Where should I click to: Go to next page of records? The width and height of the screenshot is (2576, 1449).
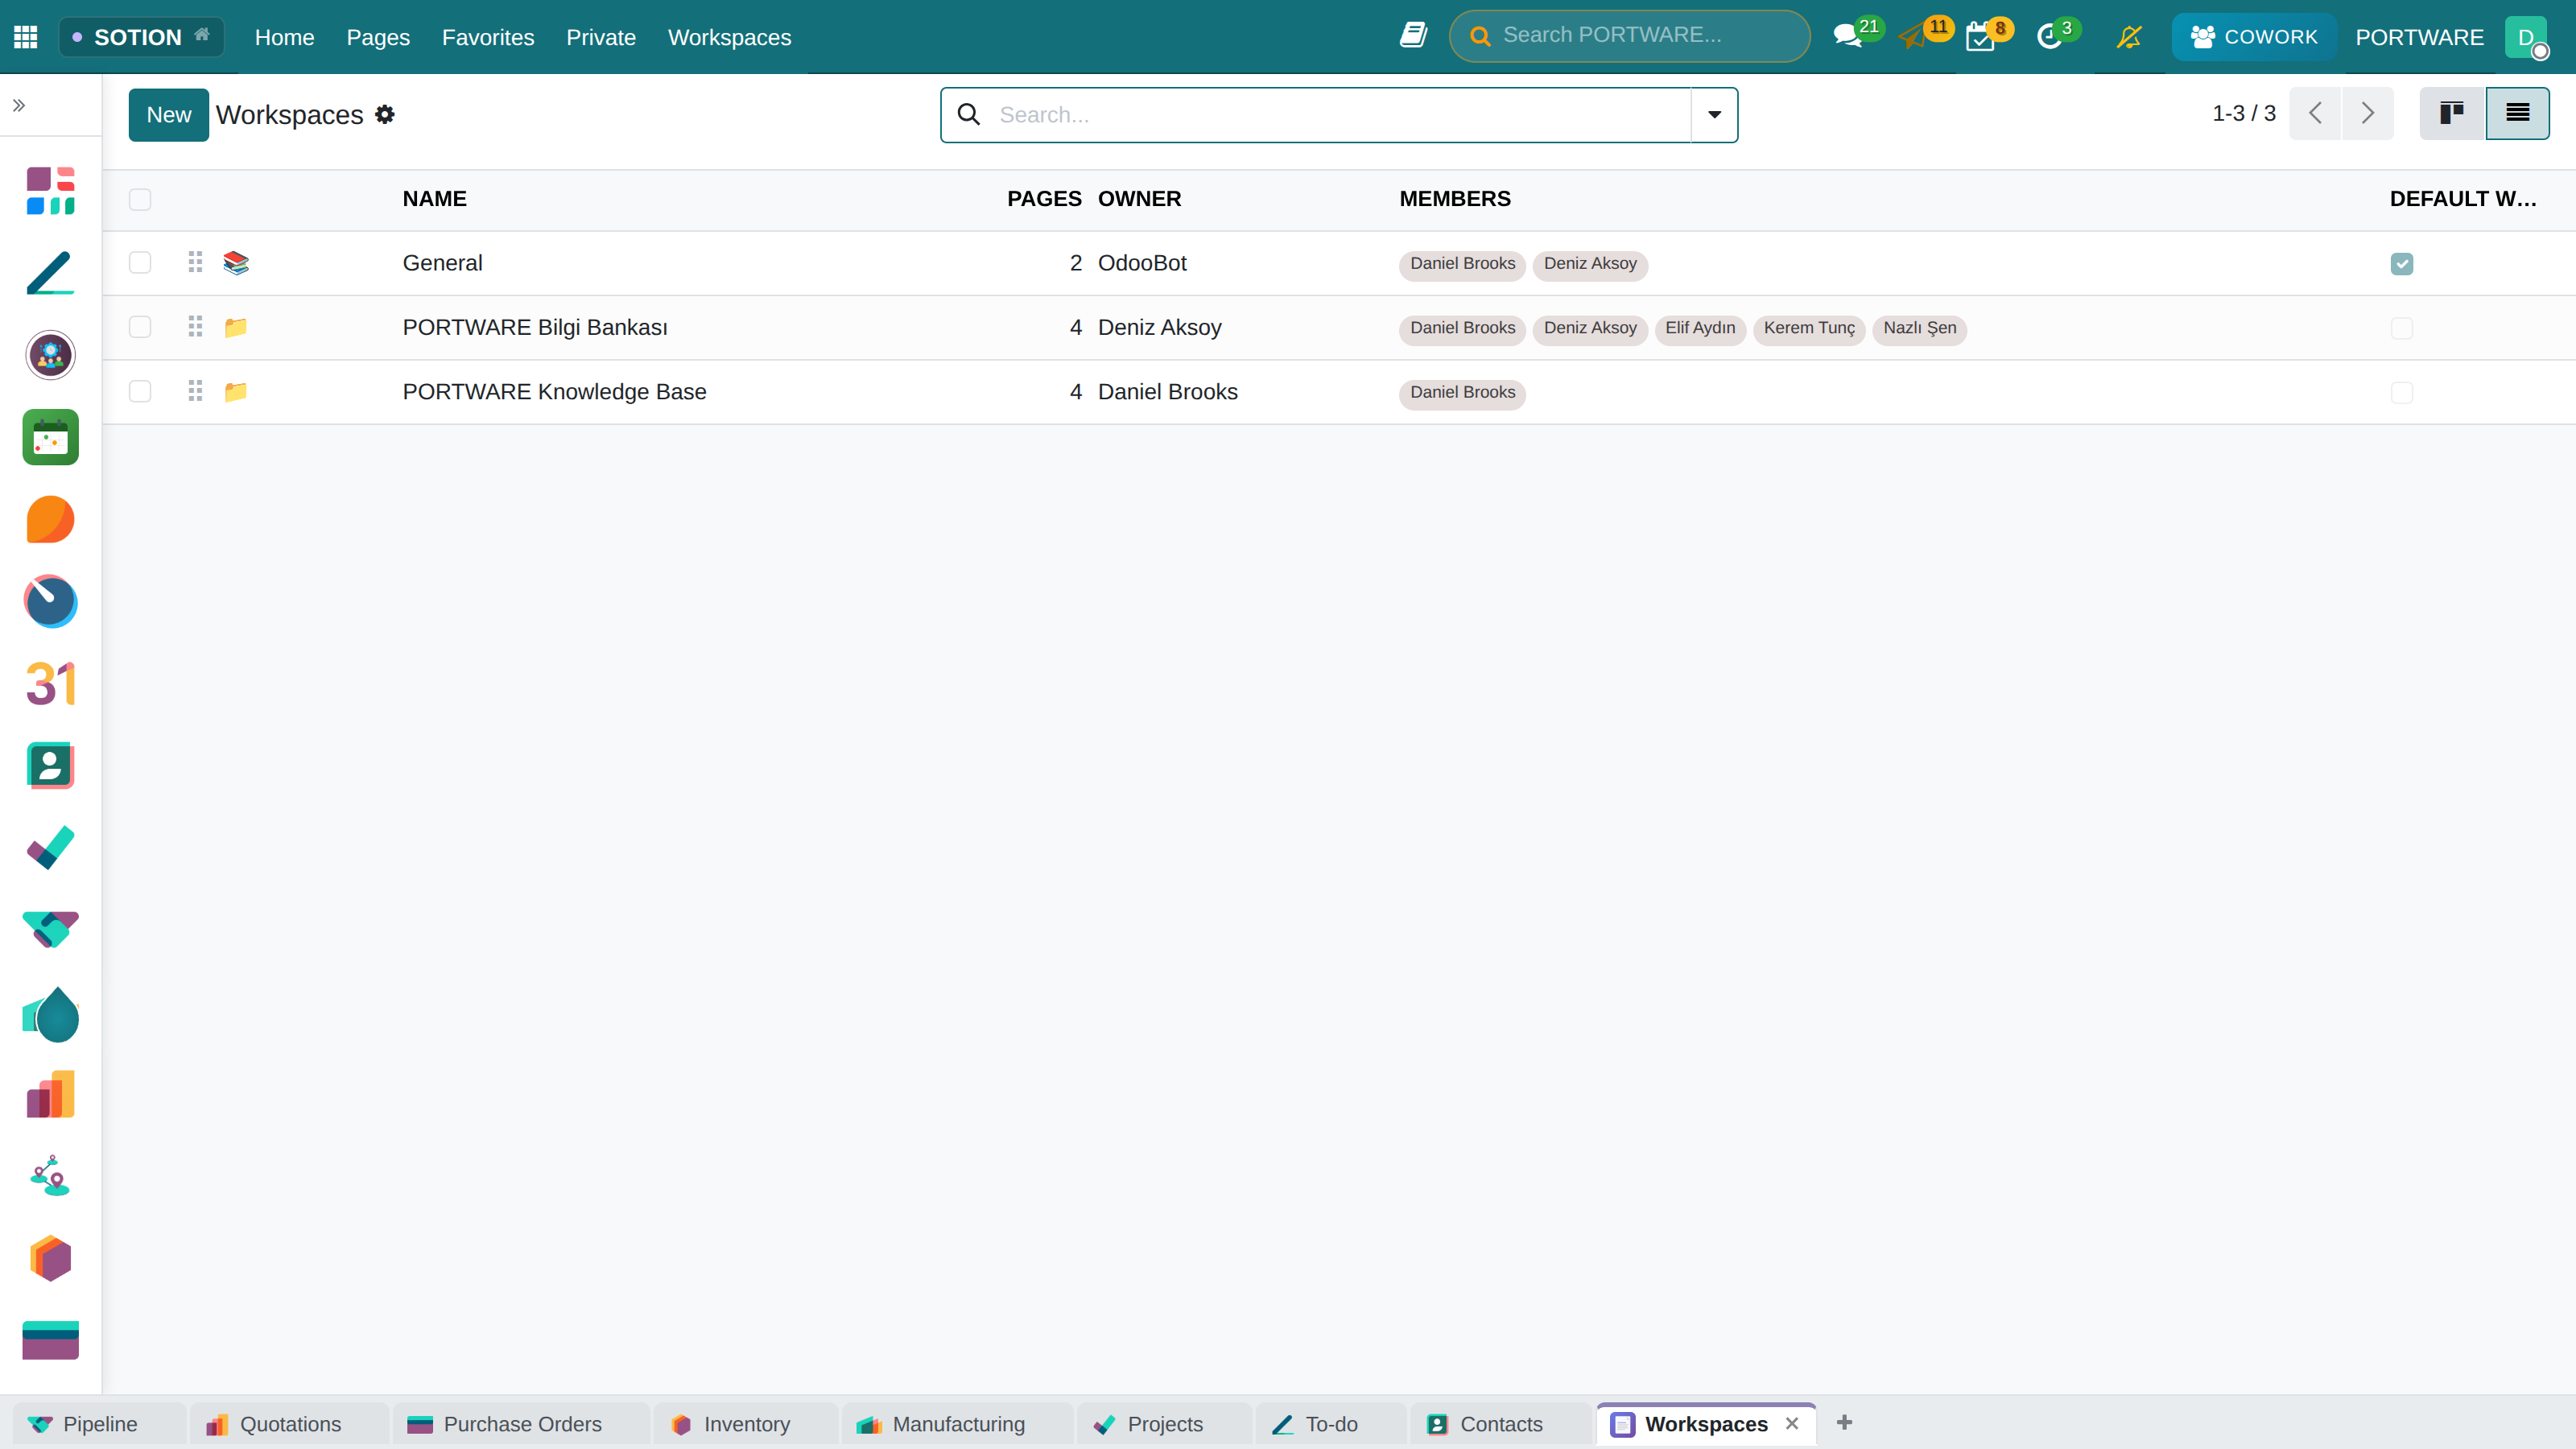[x=2367, y=113]
